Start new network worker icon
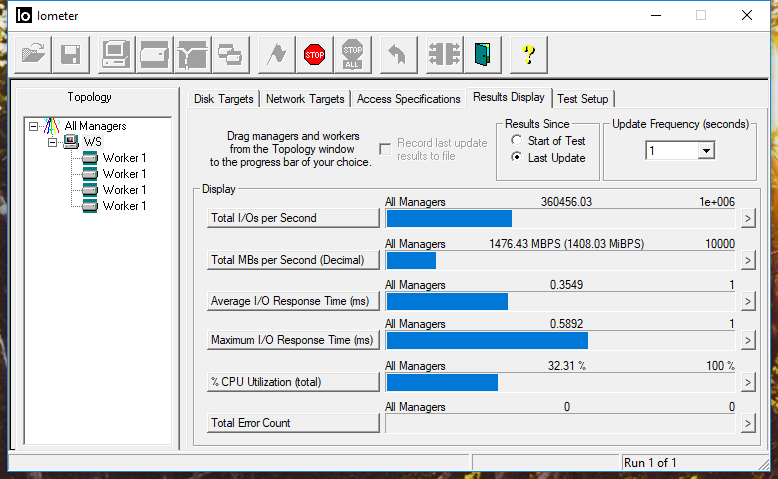This screenshot has width=778, height=479. (x=193, y=55)
